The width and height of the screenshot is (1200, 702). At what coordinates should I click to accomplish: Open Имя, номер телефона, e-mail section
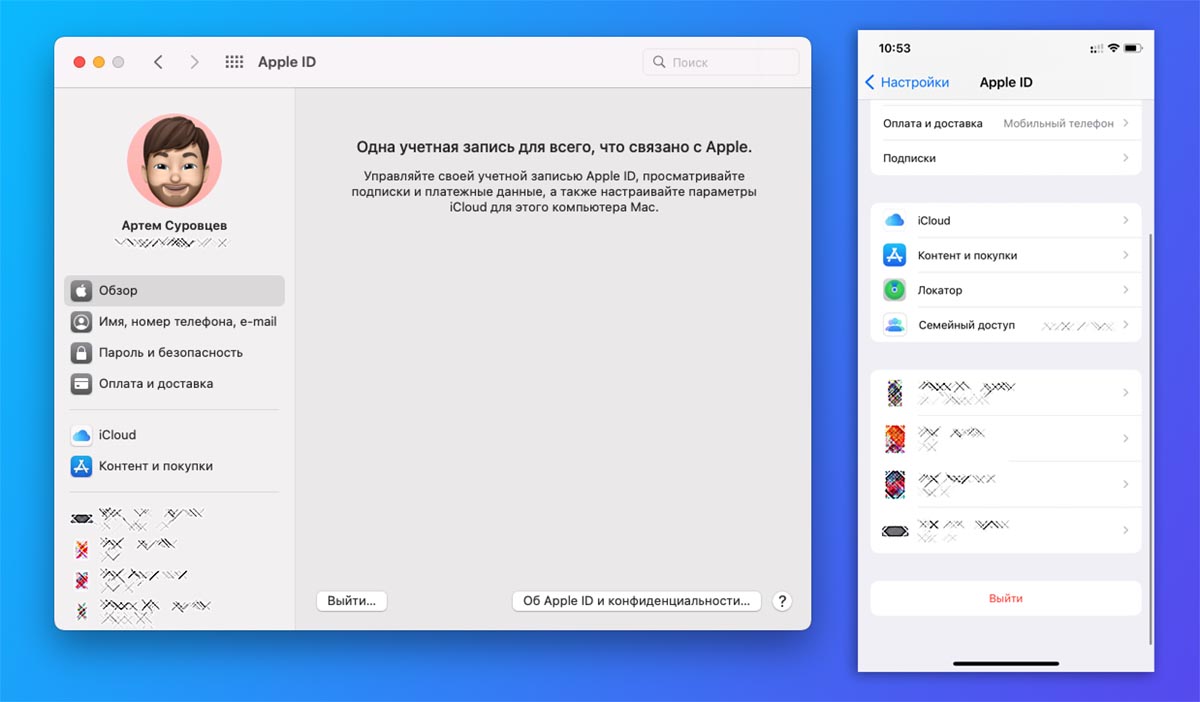tap(174, 322)
